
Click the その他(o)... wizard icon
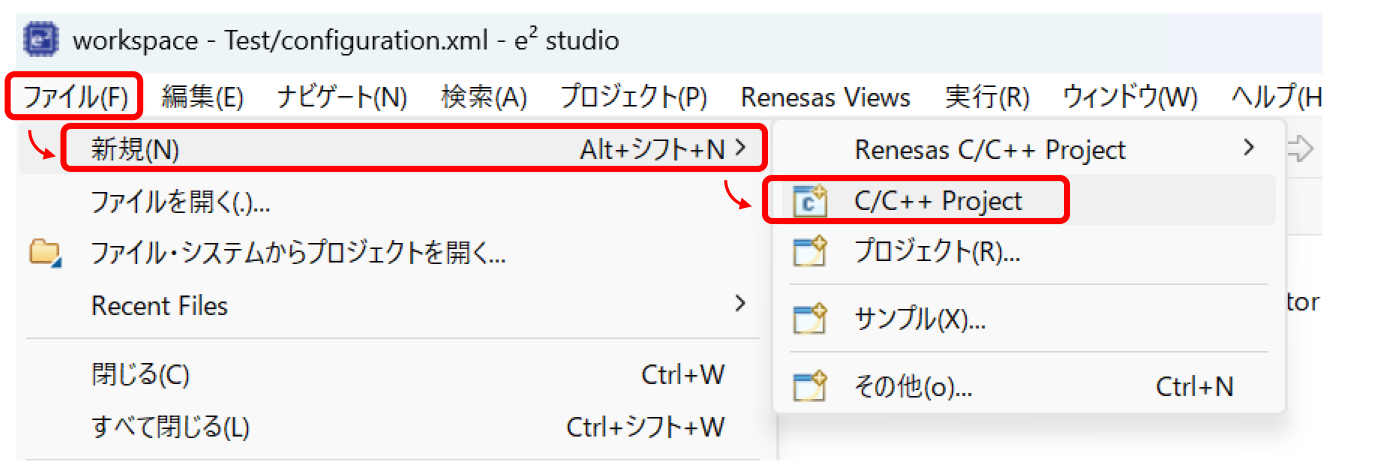809,386
